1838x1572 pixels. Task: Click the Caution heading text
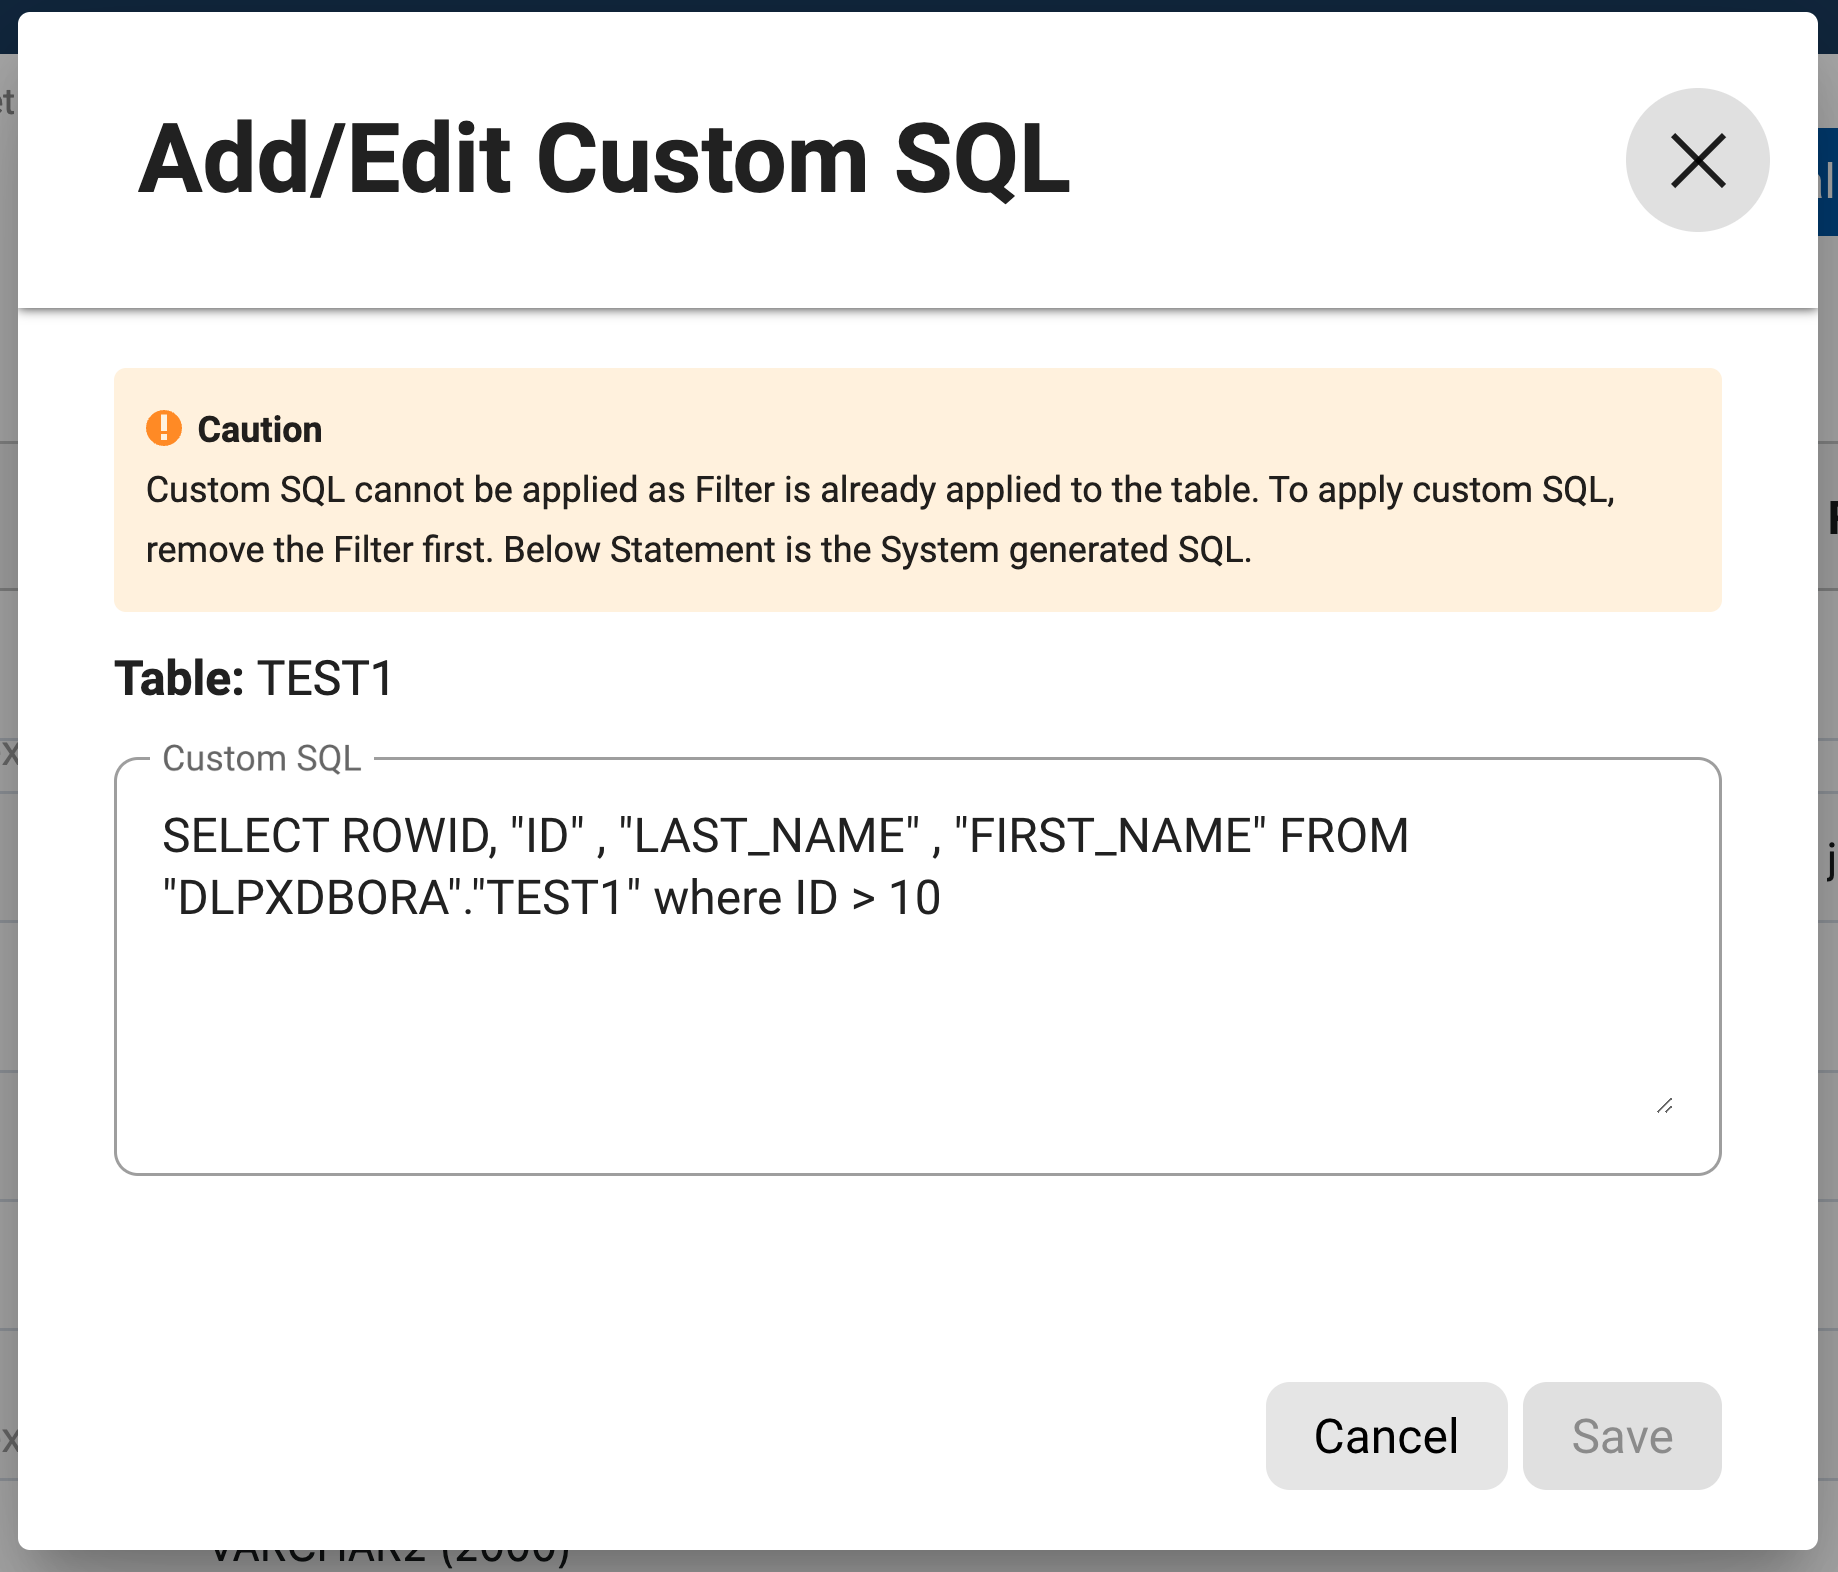click(259, 429)
